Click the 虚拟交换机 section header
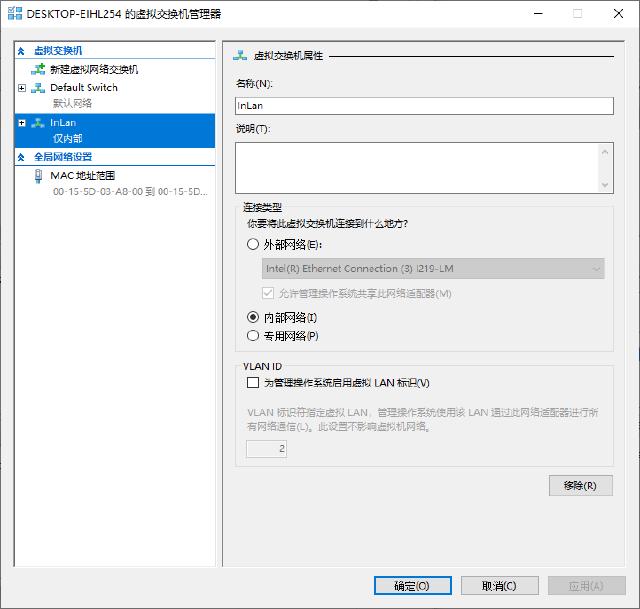Viewport: 640px width, 609px height. 58,51
